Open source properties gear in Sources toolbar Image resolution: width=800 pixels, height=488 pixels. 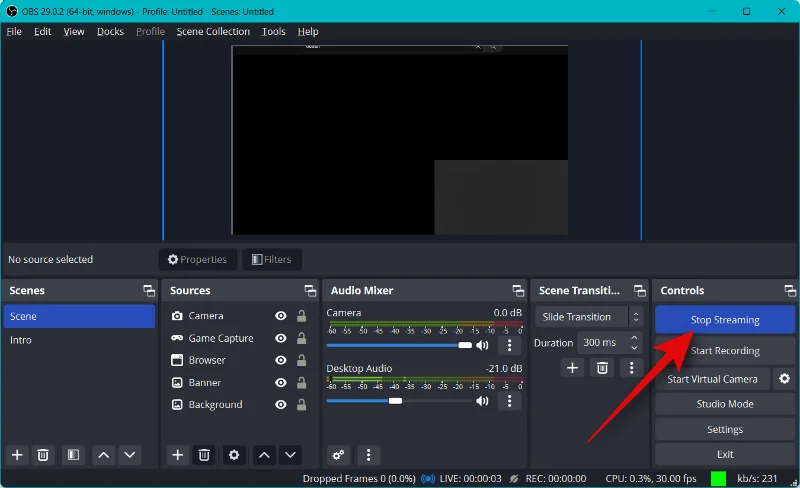(234, 455)
